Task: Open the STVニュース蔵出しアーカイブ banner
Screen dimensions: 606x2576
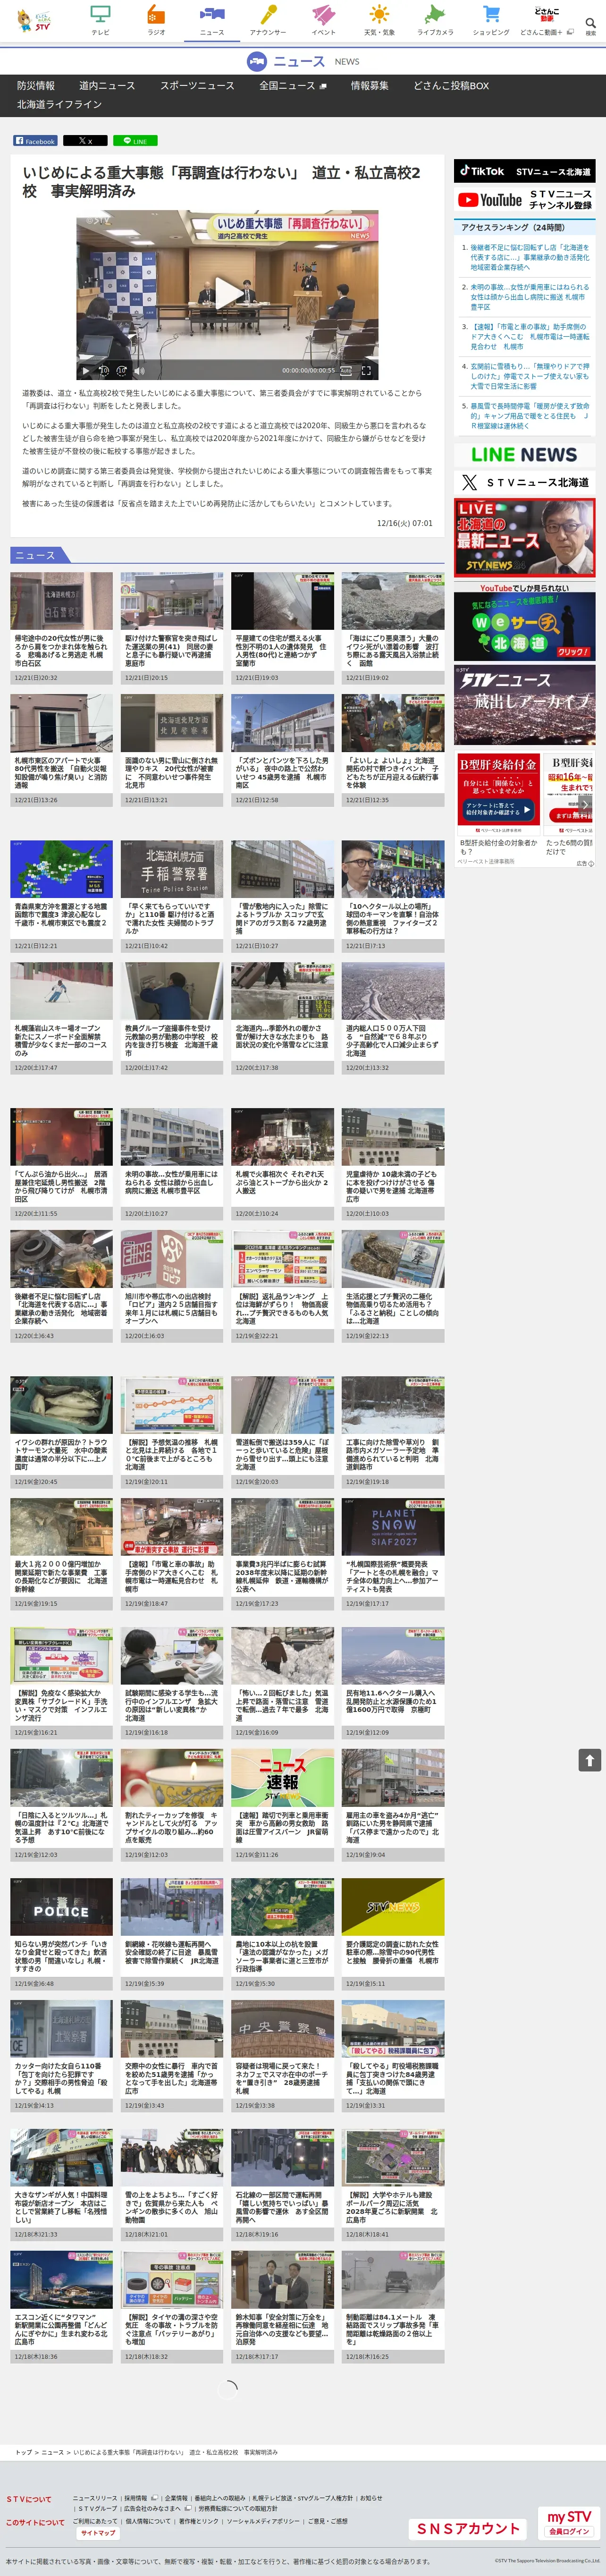Action: point(525,705)
